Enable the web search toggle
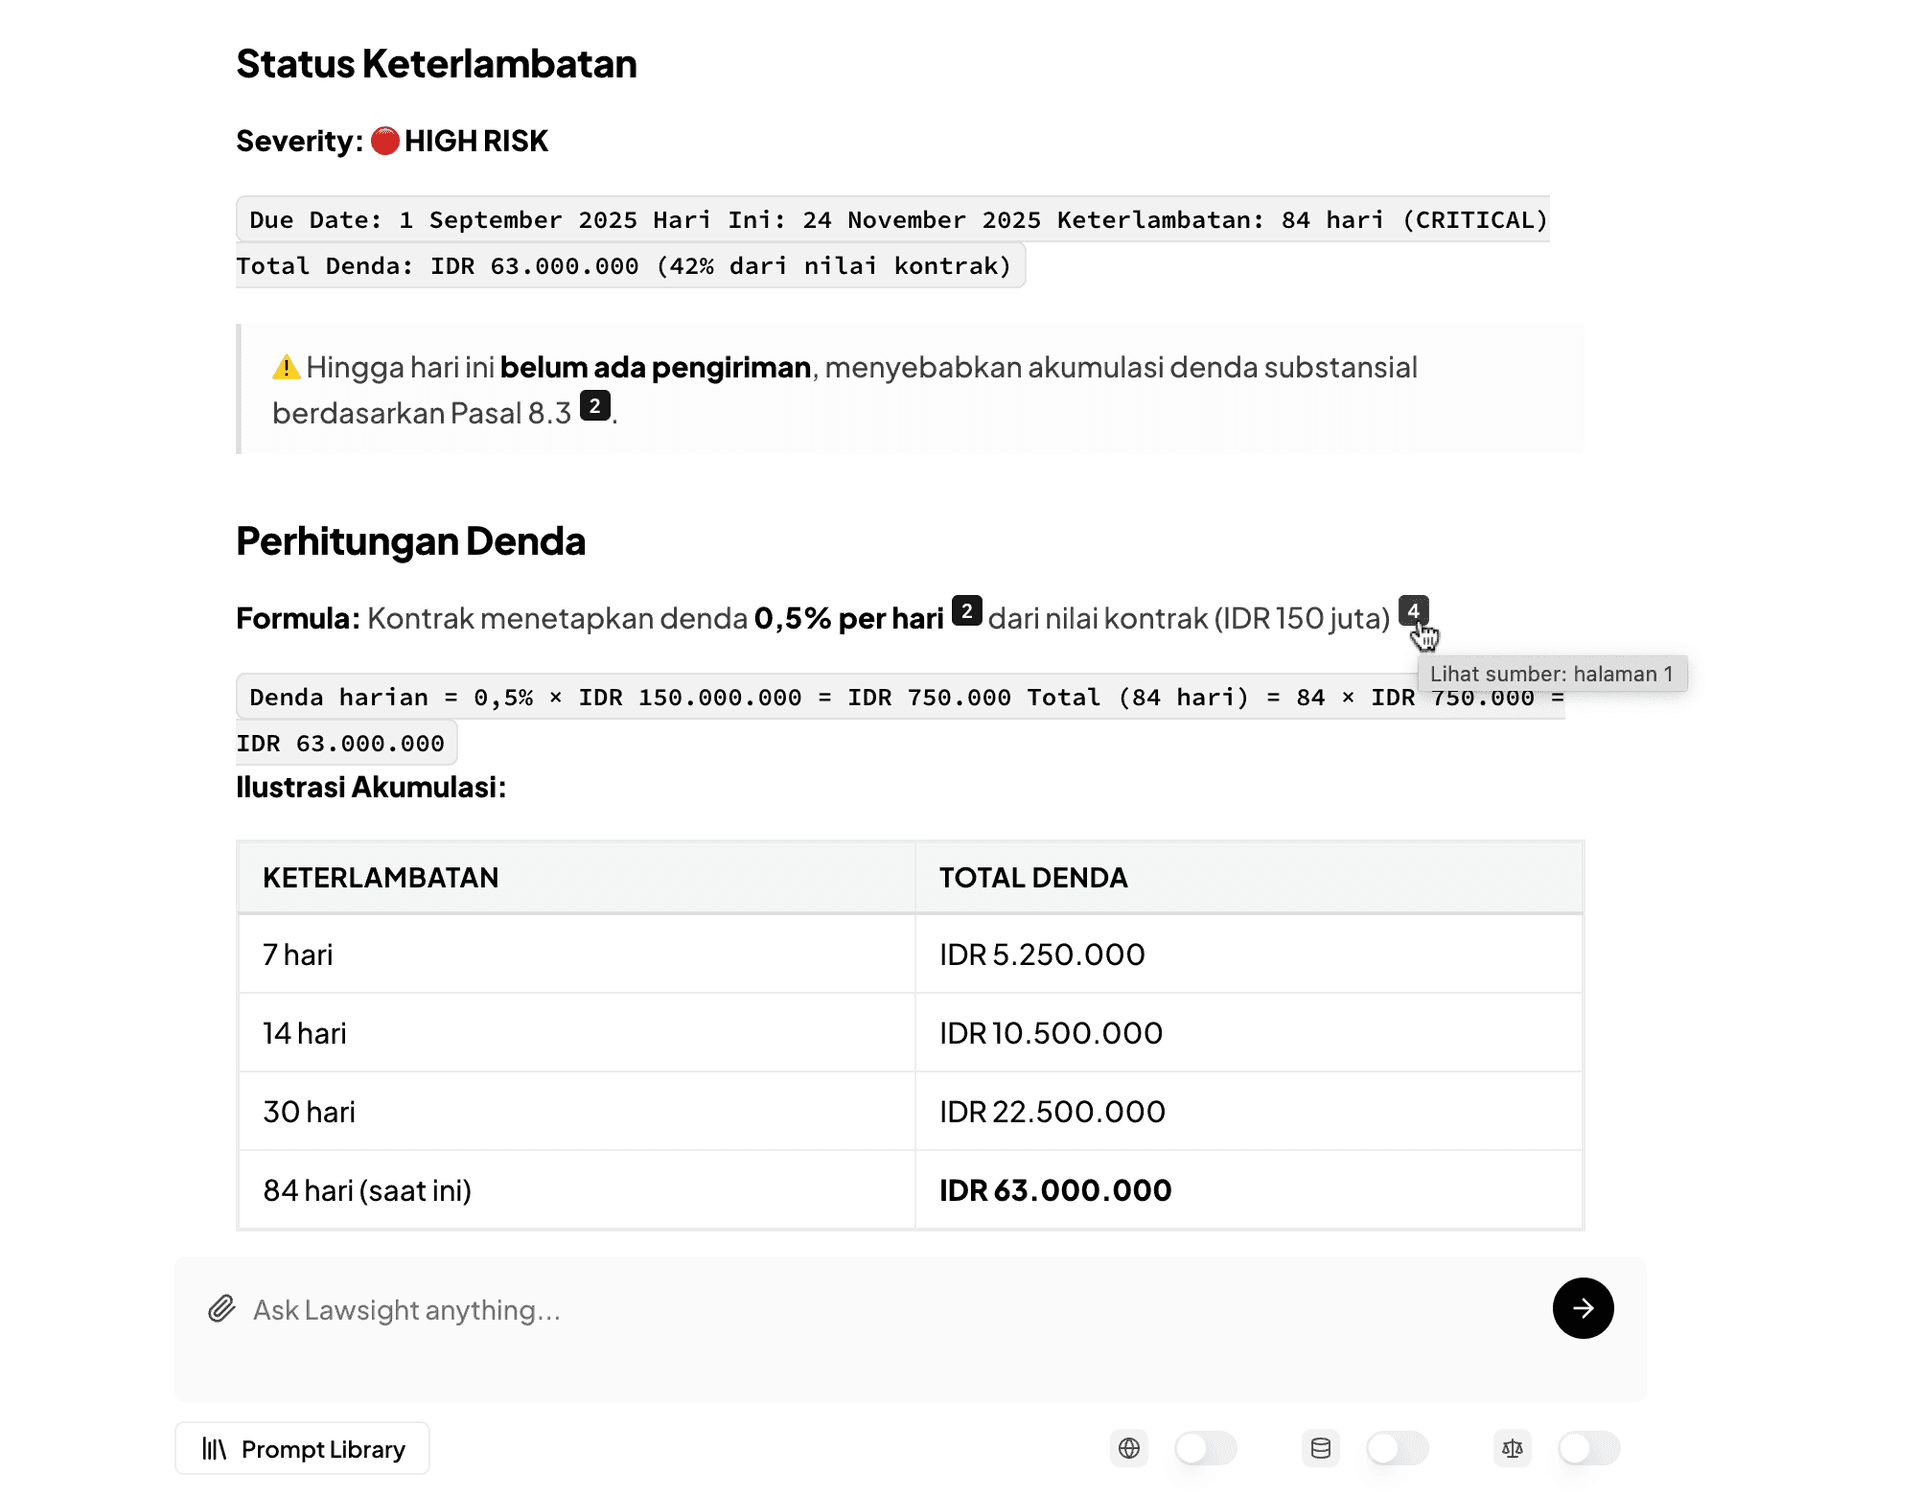Viewport: 1920px width, 1492px height. 1205,1447
